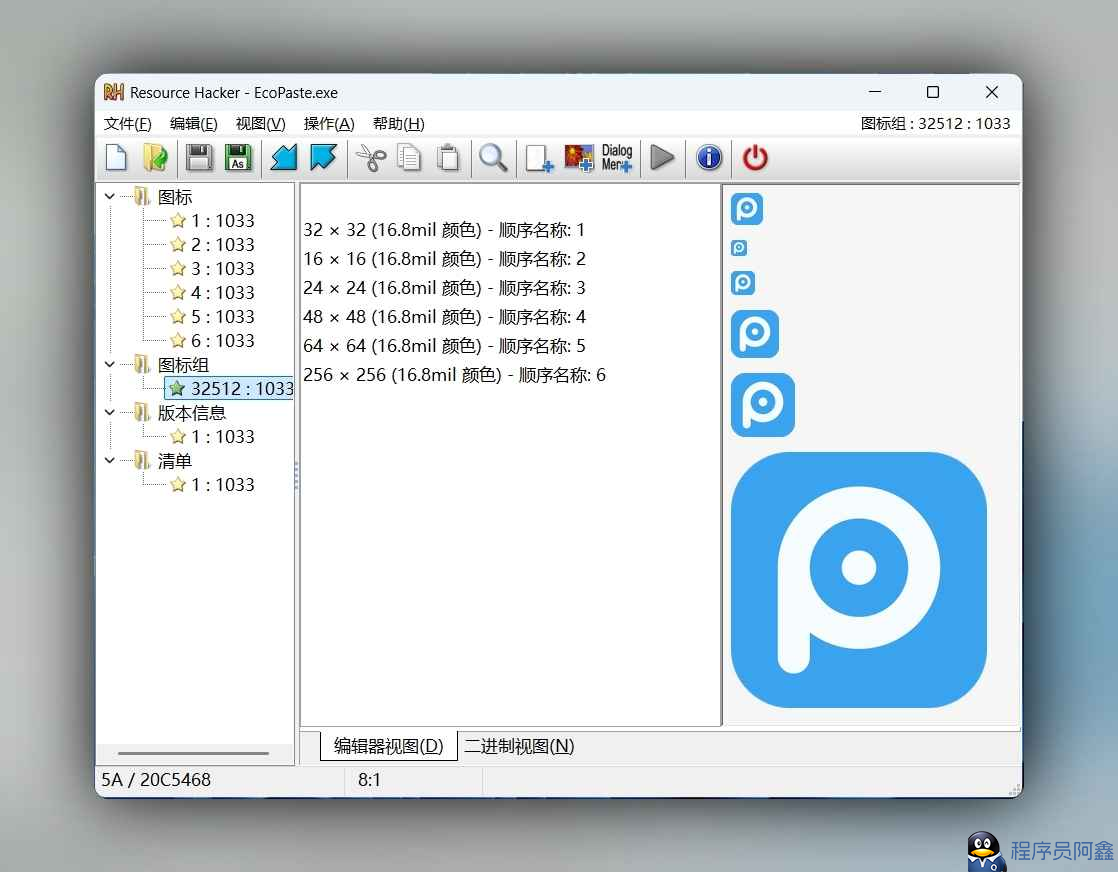Open the 视图(V) menu
Image resolution: width=1118 pixels, height=872 pixels.
point(260,123)
